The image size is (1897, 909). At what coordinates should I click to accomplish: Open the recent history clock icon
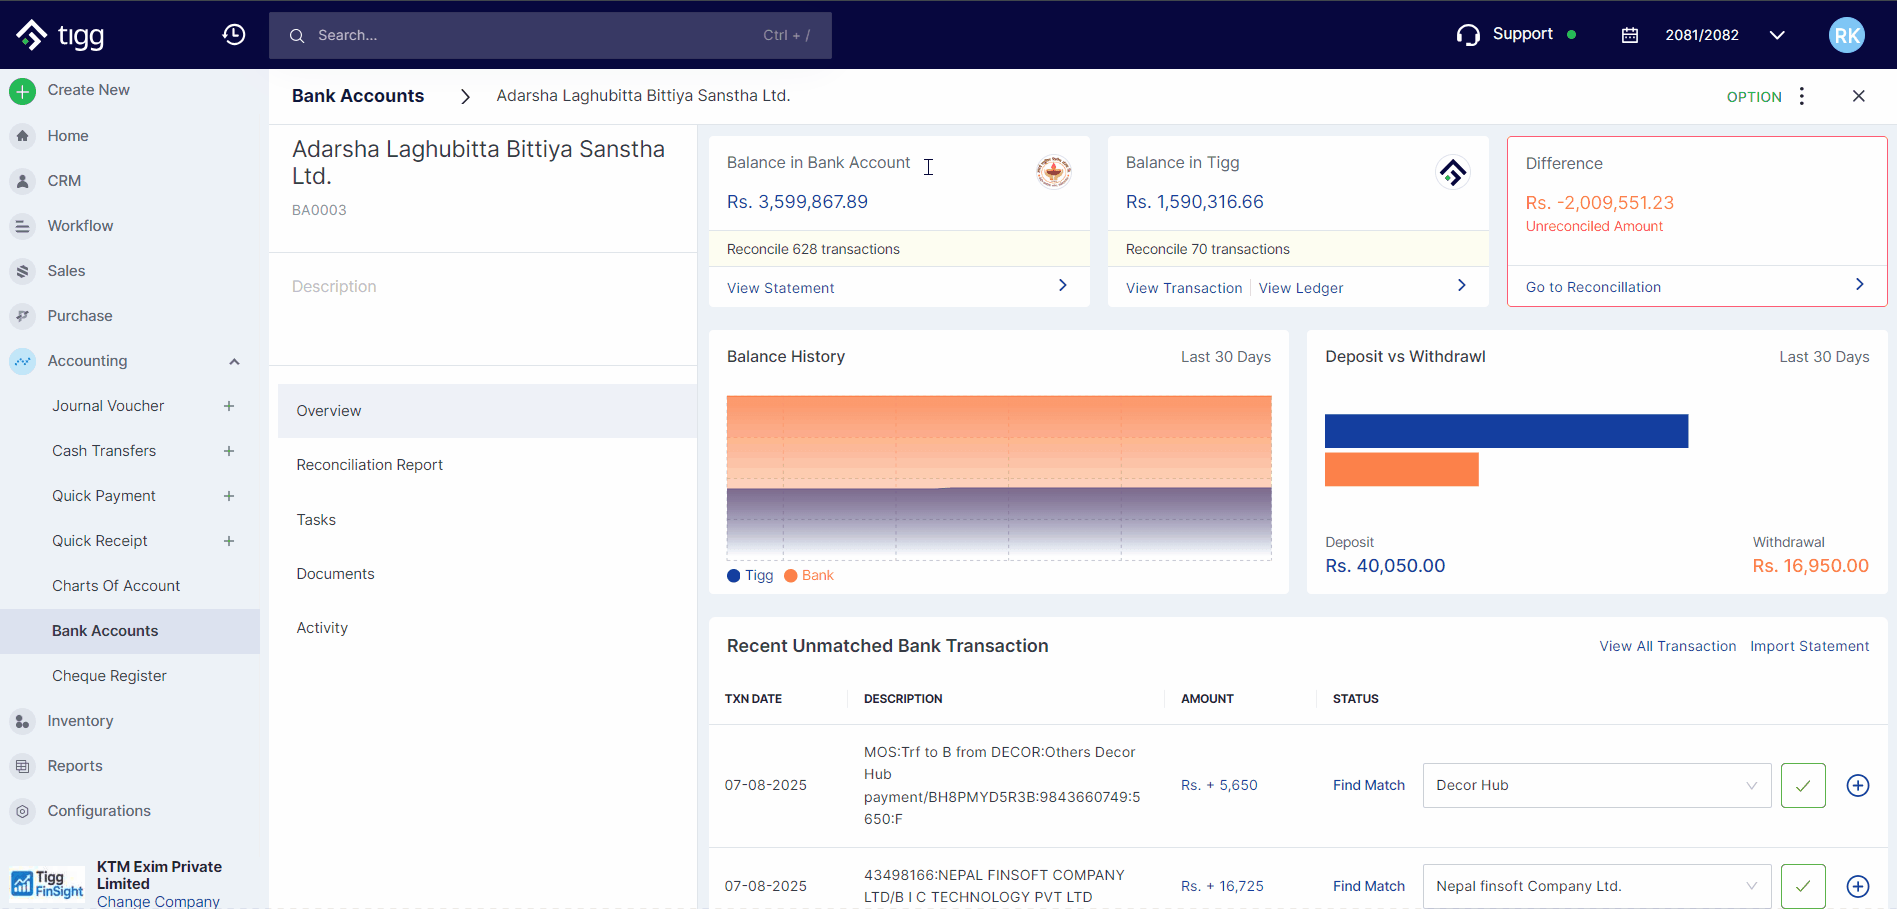[x=234, y=35]
